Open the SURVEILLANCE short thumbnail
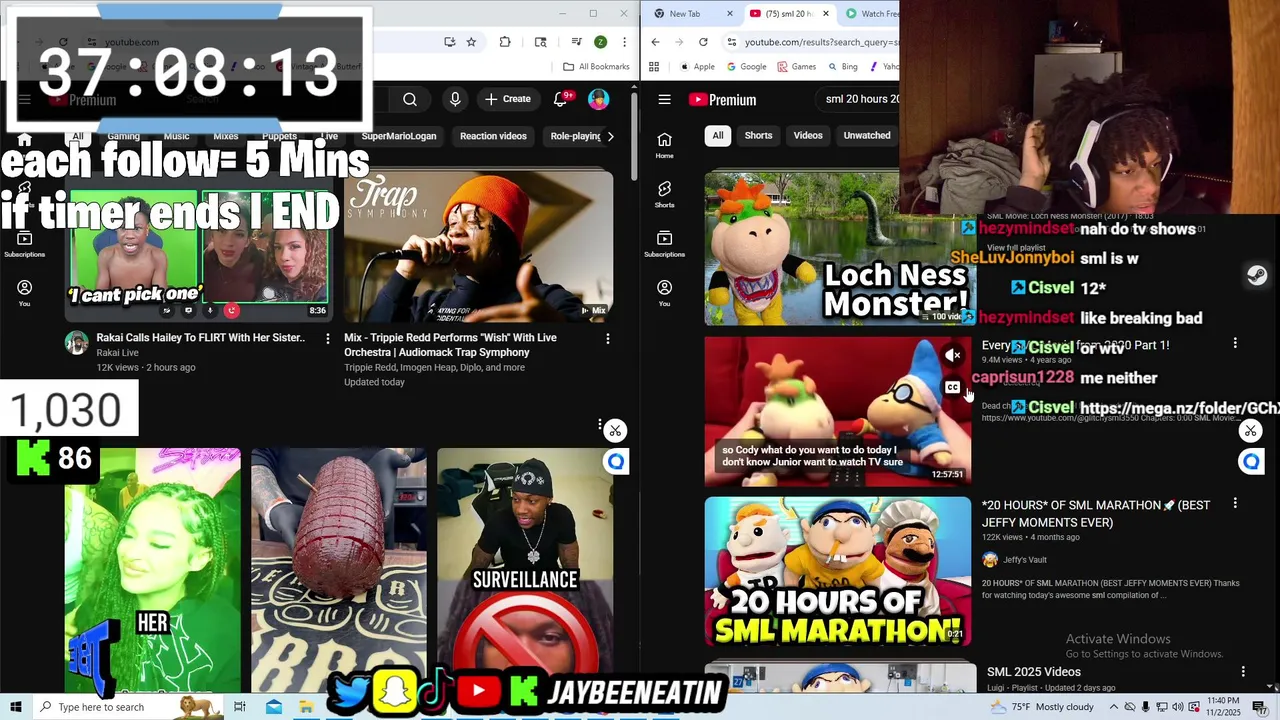This screenshot has height=720, width=1280. pos(525,570)
